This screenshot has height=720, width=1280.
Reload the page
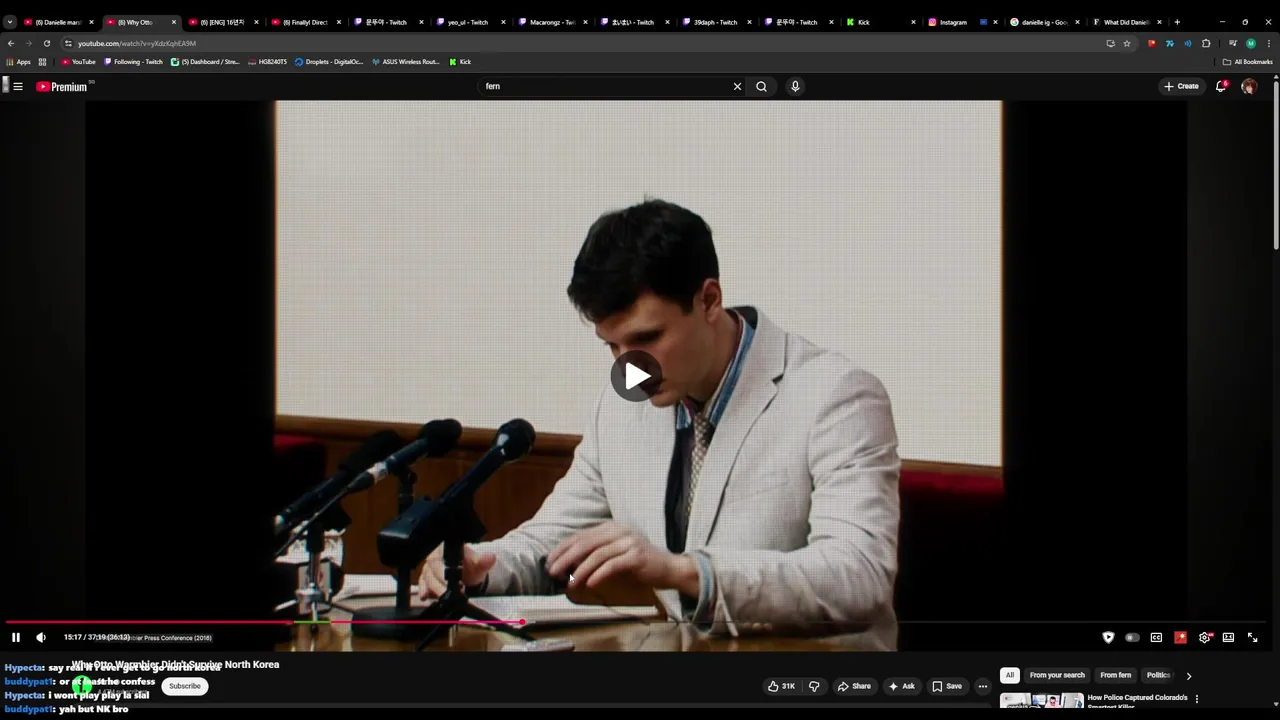[46, 43]
